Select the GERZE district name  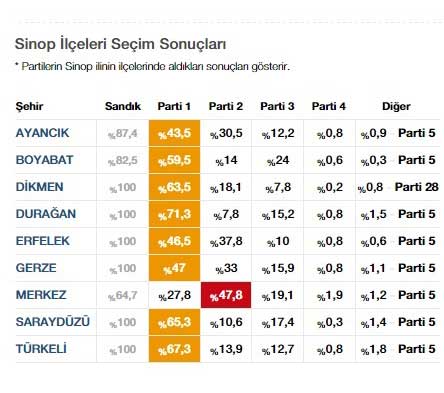tap(36, 268)
